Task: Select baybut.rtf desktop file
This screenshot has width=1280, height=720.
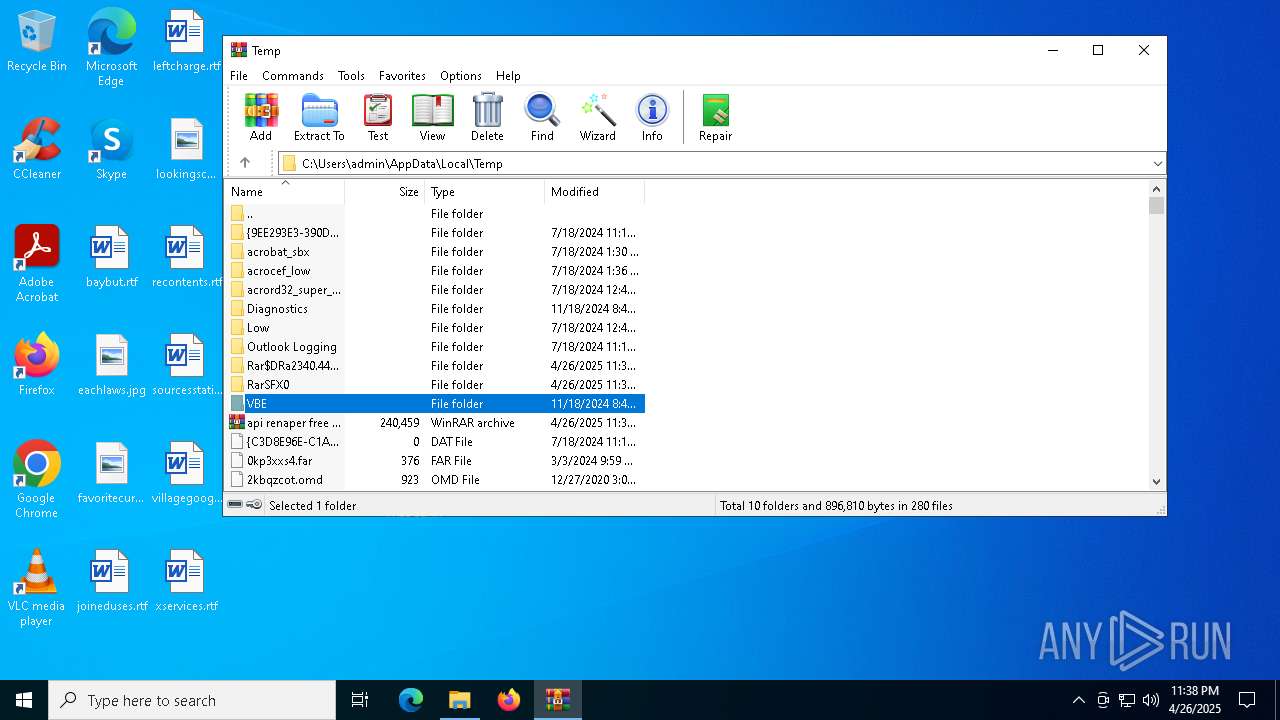Action: (x=111, y=257)
